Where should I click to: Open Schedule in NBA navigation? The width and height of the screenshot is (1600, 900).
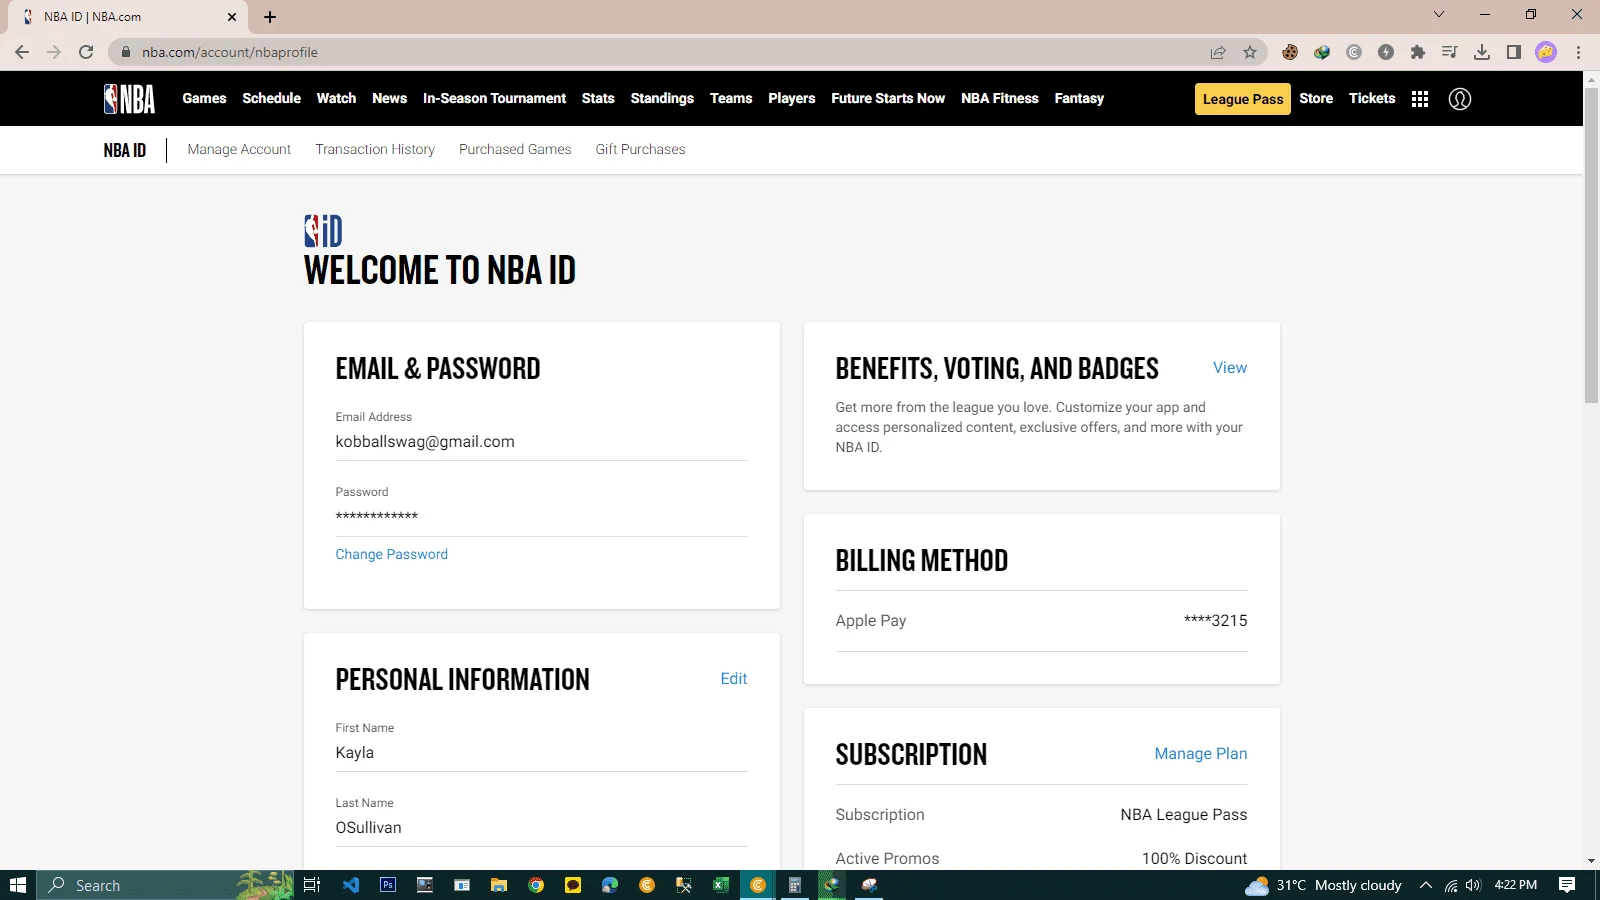click(271, 98)
